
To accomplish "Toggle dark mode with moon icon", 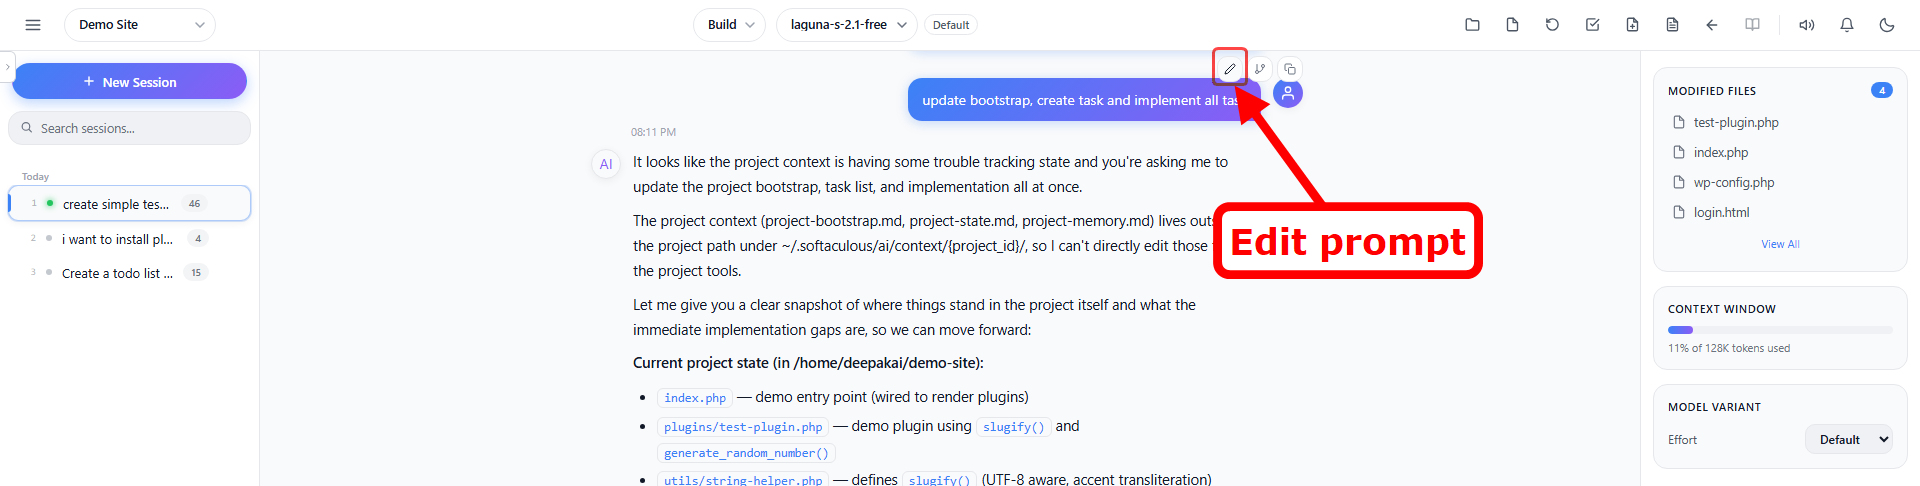I will pos(1887,25).
